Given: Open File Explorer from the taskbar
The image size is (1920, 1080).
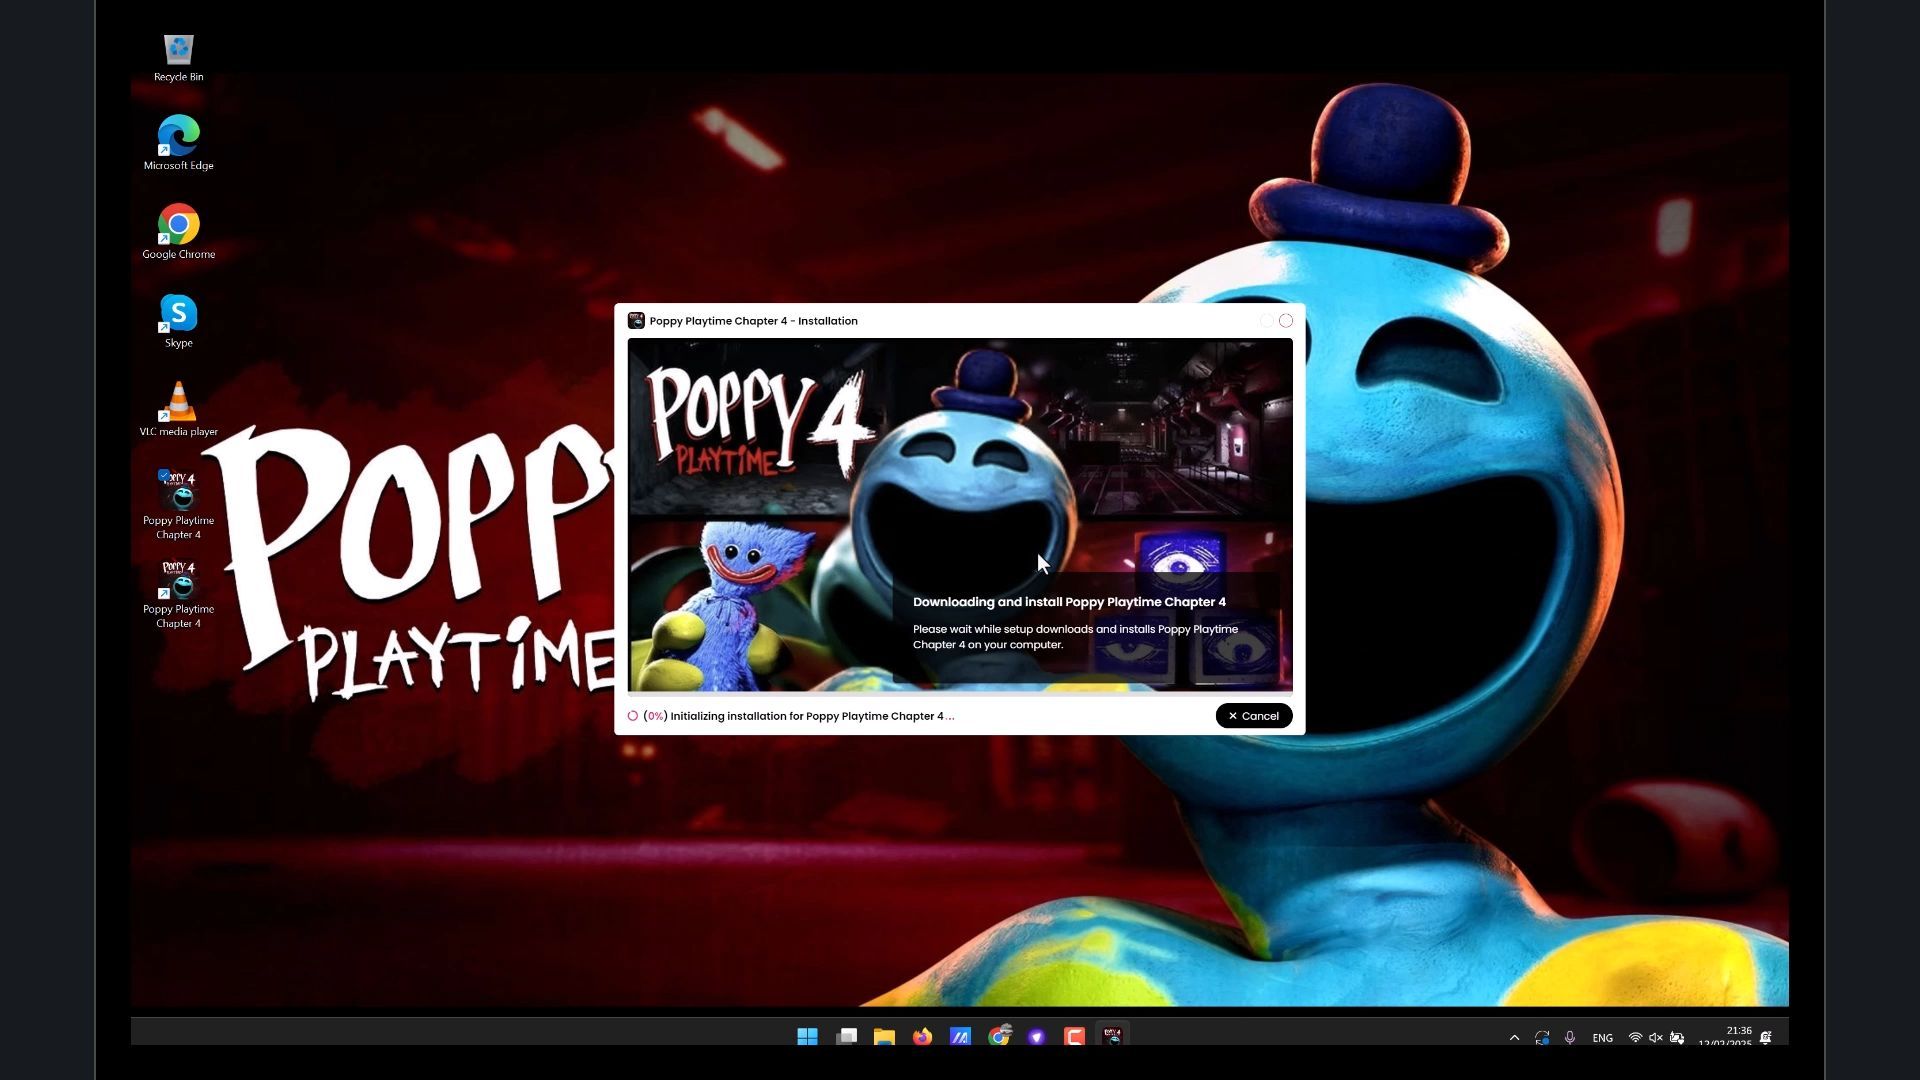Looking at the screenshot, I should coord(884,1036).
